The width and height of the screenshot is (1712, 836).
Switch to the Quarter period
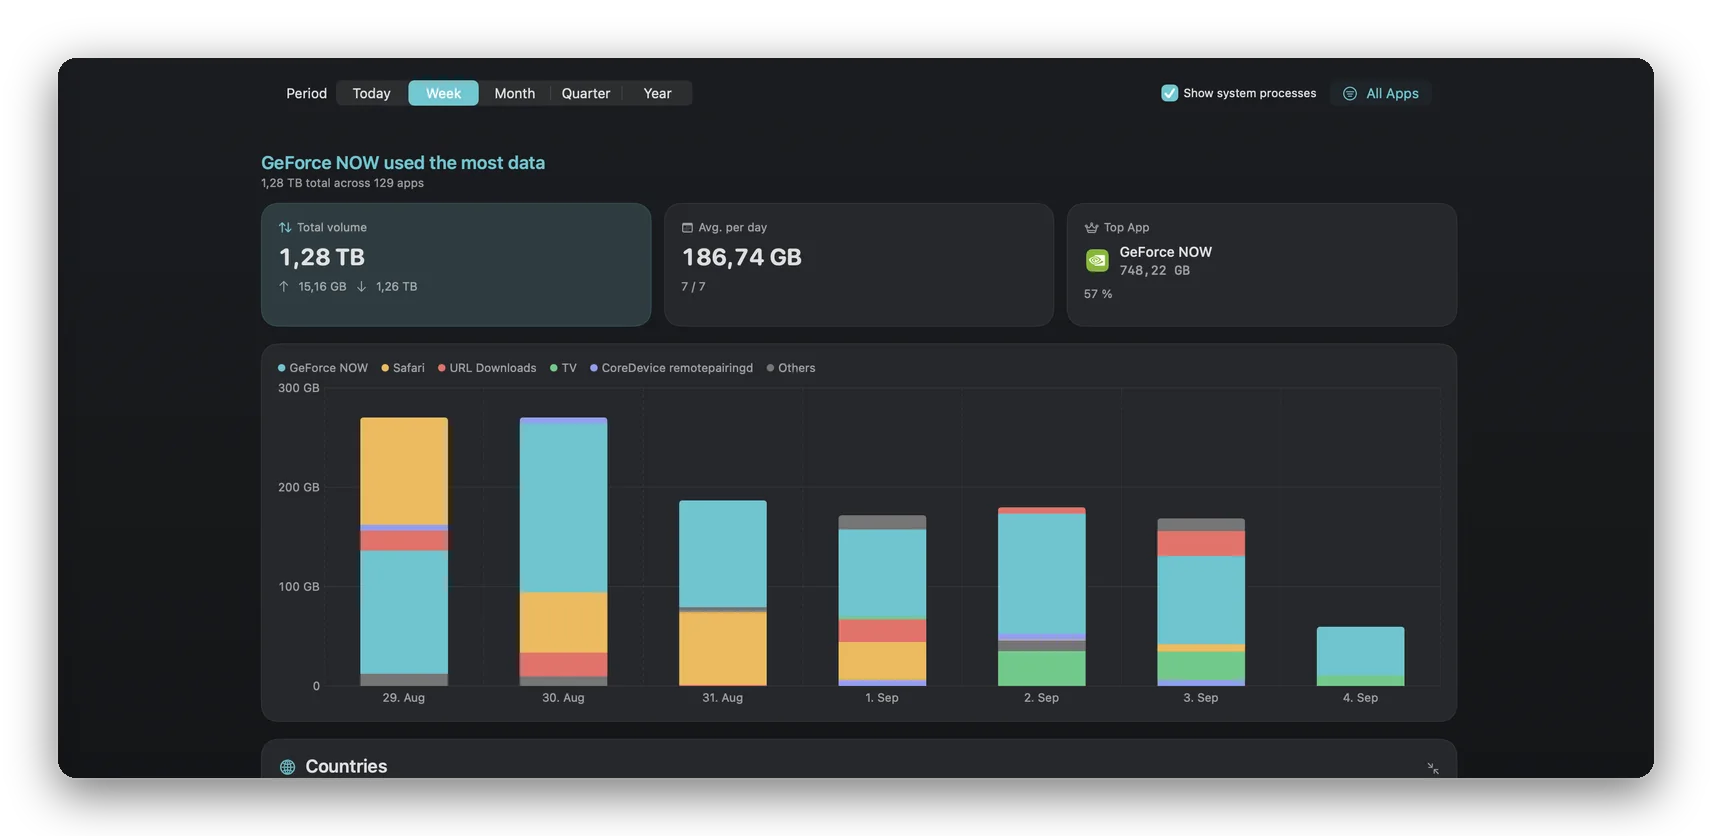point(585,93)
